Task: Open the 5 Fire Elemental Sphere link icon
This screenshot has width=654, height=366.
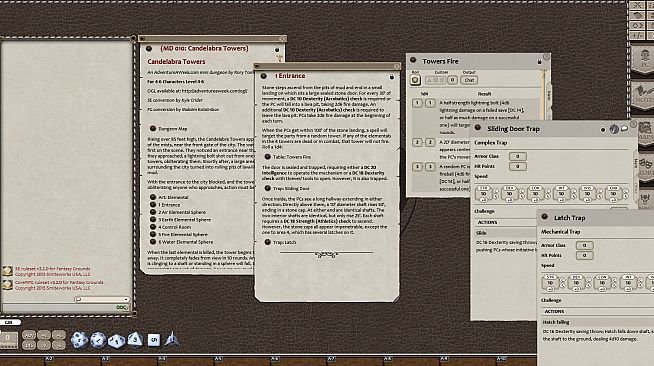Action: (153, 234)
